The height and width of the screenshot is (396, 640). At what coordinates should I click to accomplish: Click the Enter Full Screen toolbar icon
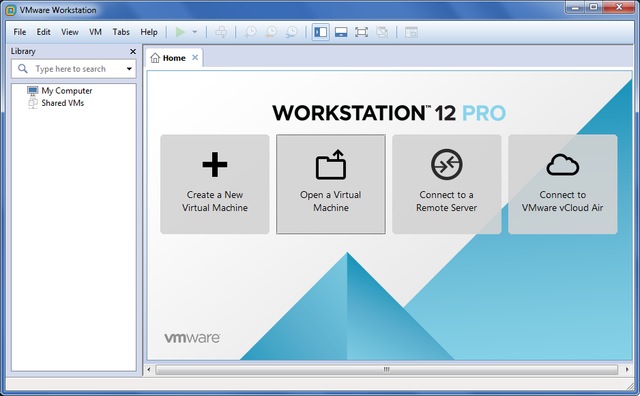[361, 32]
